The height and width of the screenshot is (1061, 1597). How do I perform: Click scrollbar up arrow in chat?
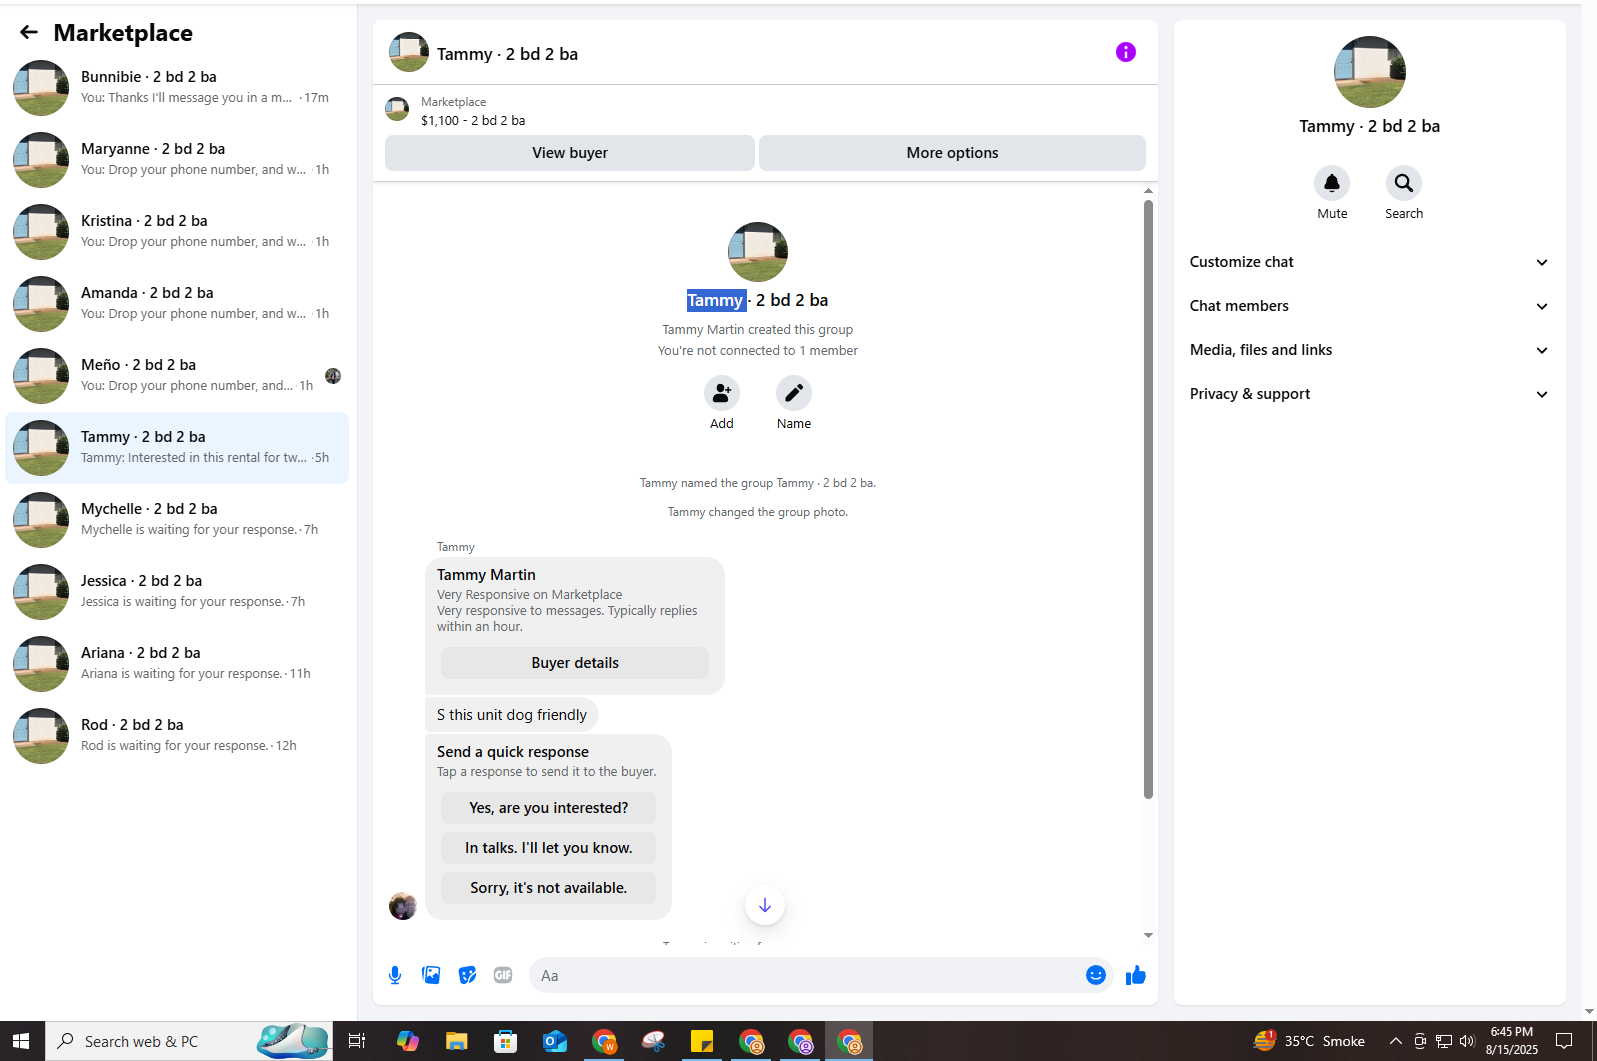coord(1148,190)
